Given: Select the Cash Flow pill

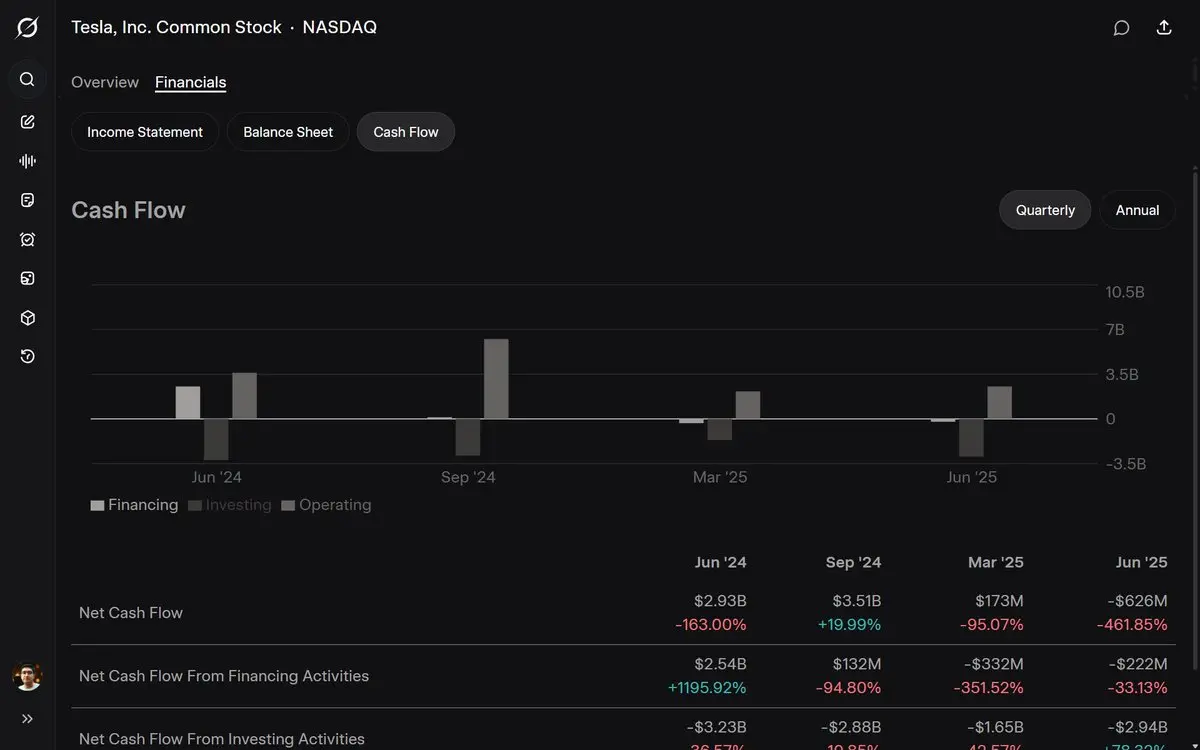Looking at the screenshot, I should click(x=406, y=132).
